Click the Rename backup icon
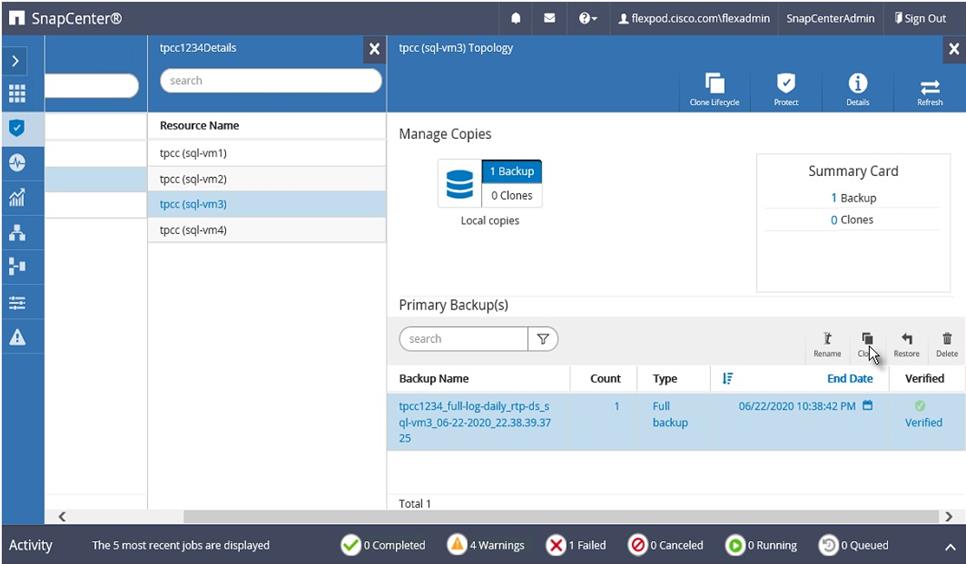 click(827, 345)
